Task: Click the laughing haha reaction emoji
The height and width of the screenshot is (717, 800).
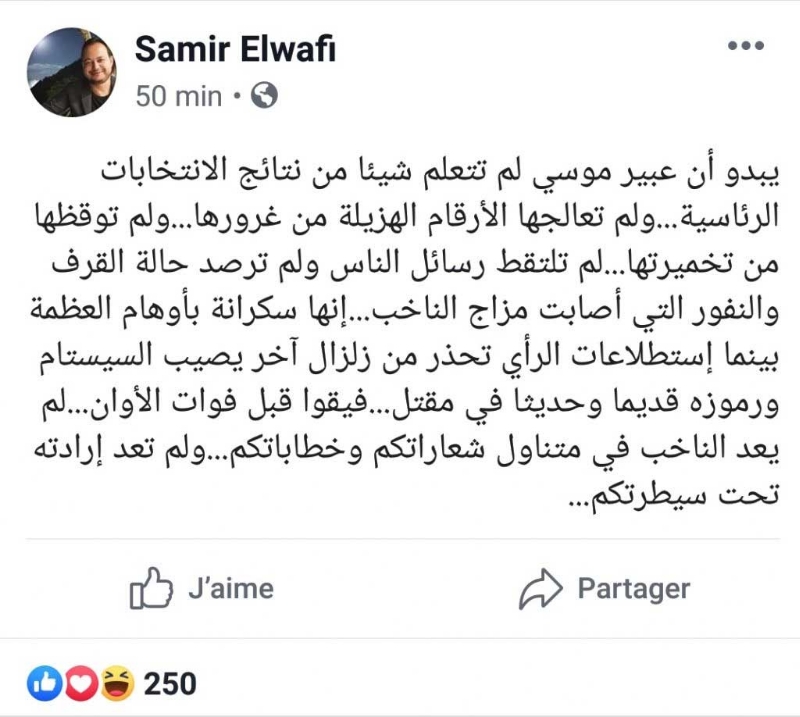Action: pos(113,683)
